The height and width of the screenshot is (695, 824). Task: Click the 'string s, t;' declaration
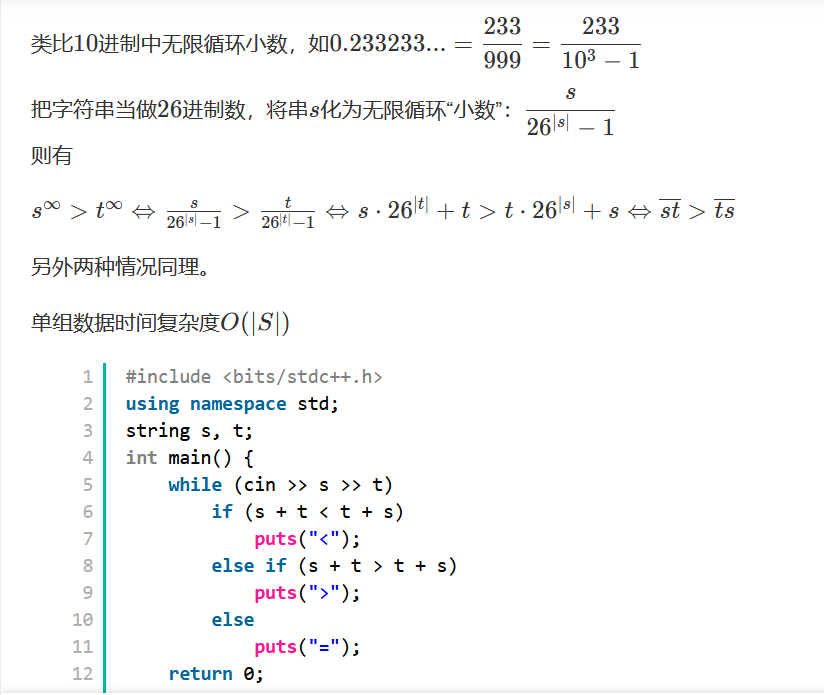pos(189,431)
